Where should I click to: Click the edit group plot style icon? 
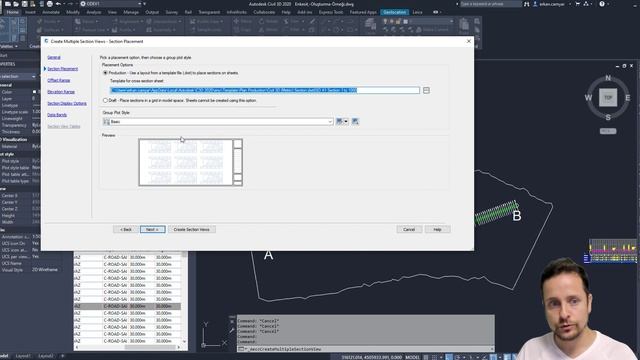click(339, 122)
